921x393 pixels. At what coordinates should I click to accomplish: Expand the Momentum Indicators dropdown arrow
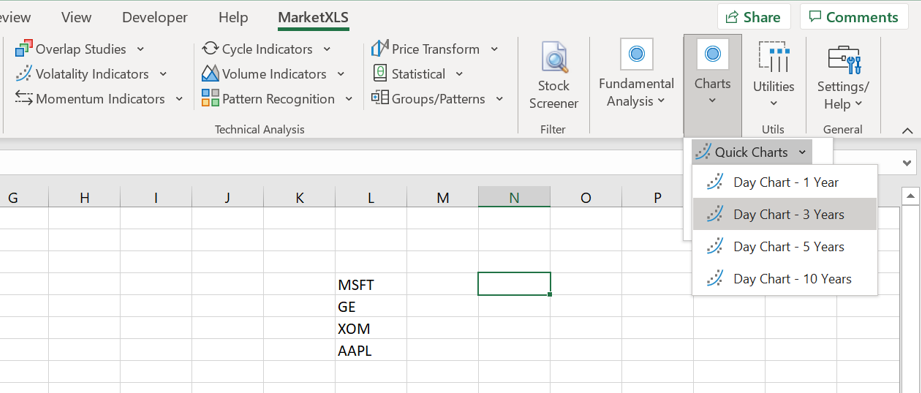coord(179,99)
